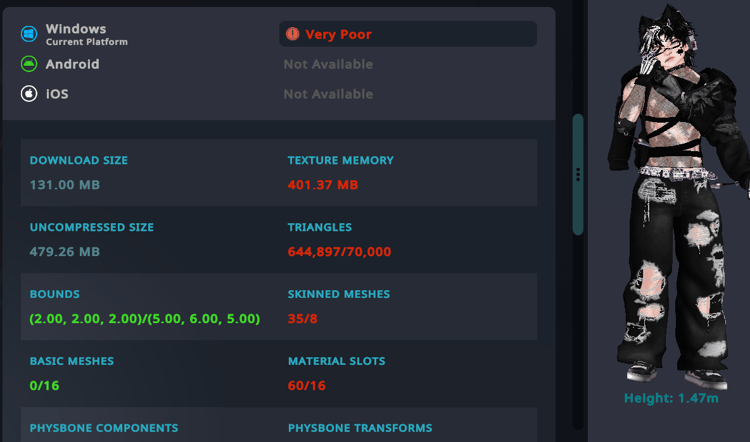
Task: Click the avatar preview thumbnail
Action: pos(677,196)
